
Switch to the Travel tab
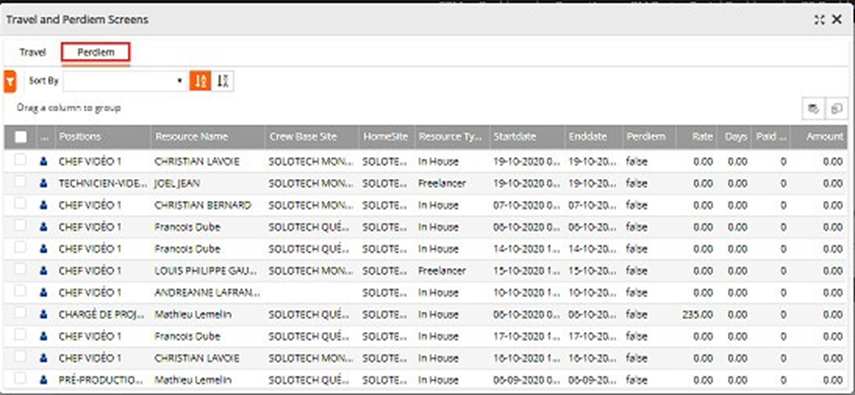[x=33, y=52]
